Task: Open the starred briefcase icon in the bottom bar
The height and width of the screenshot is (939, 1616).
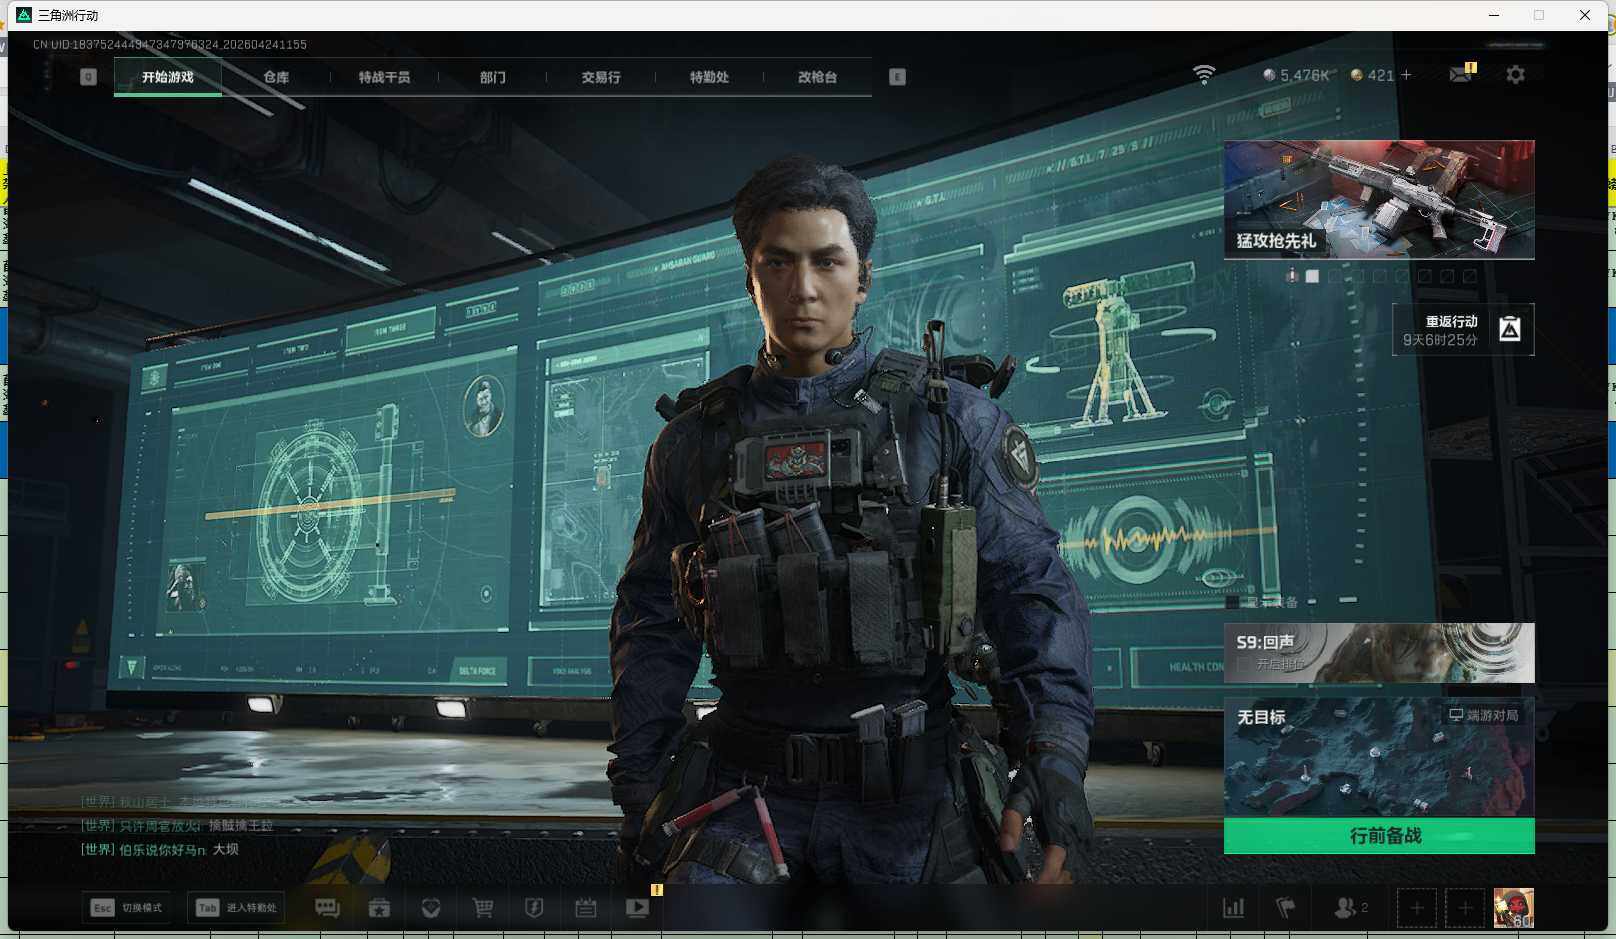Action: click(x=379, y=908)
